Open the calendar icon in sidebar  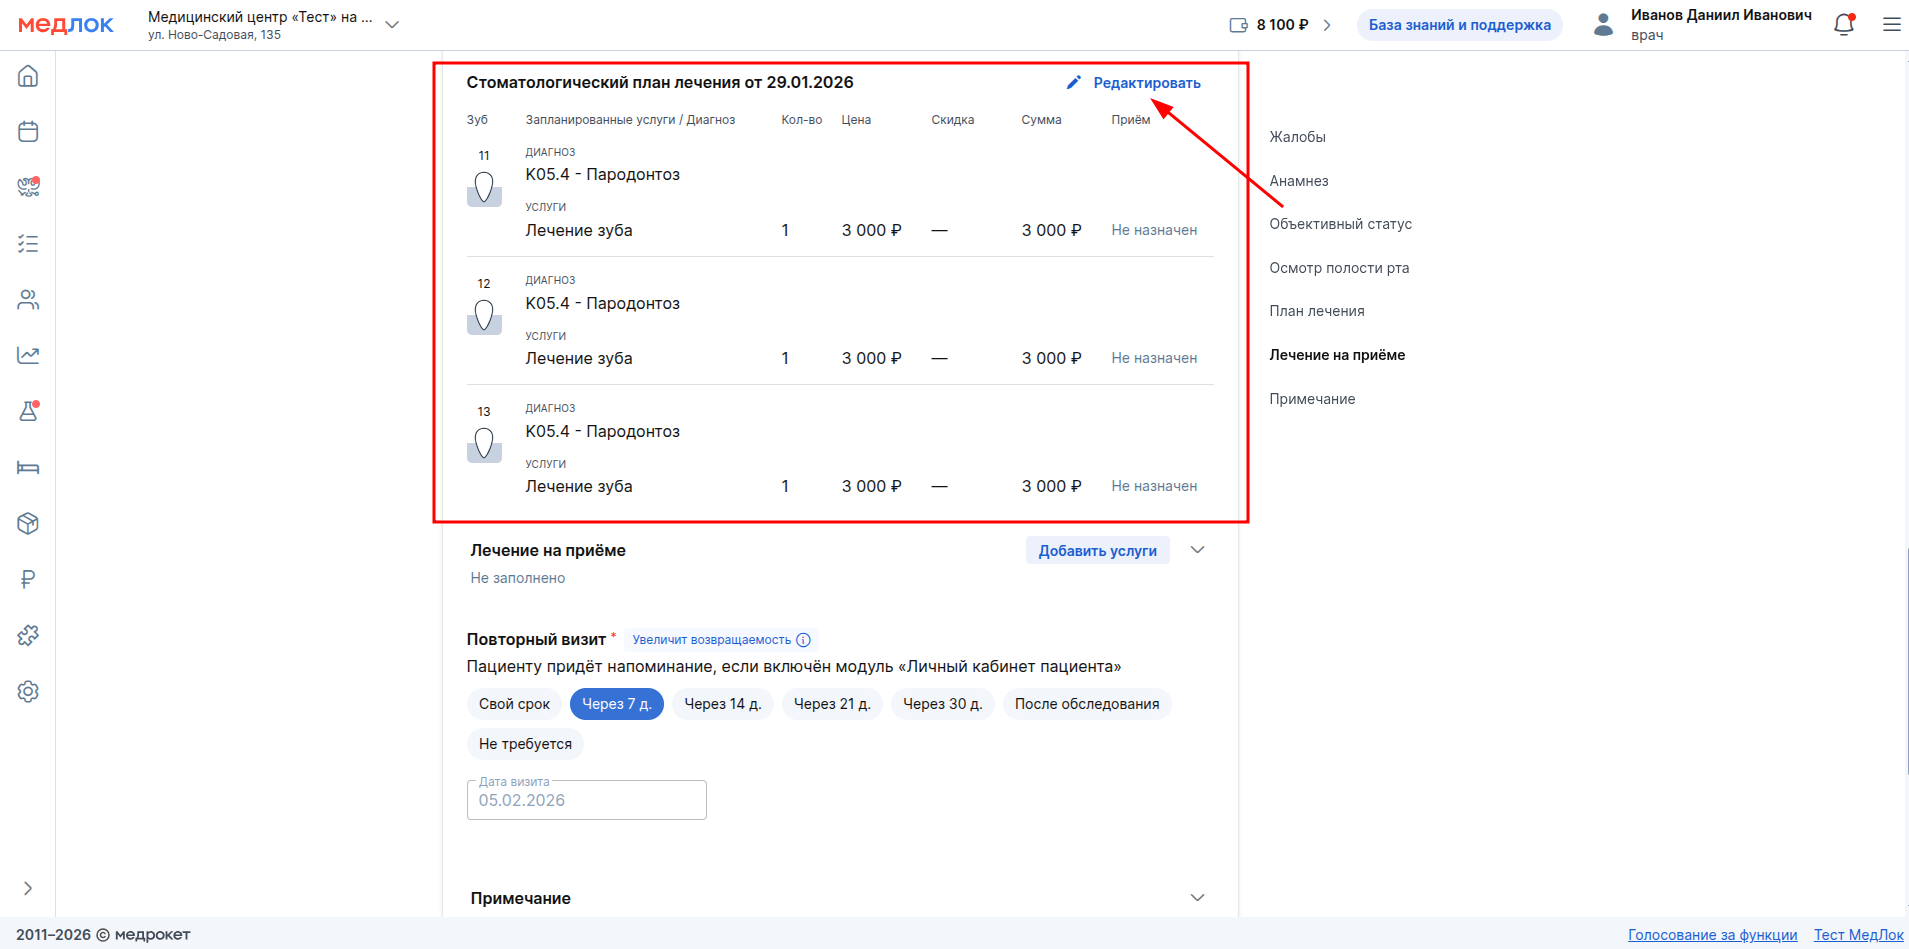pos(28,132)
